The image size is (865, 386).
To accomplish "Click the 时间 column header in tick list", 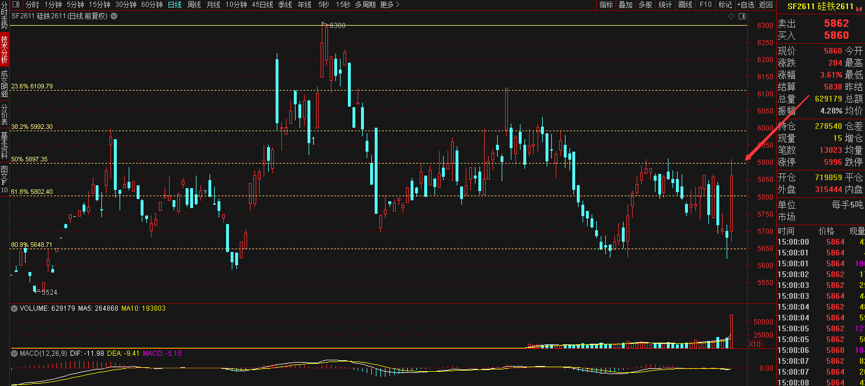I will 786,230.
